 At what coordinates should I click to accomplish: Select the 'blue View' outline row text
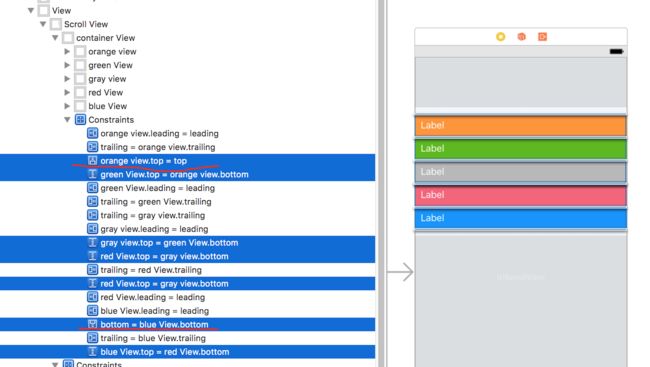(x=107, y=106)
